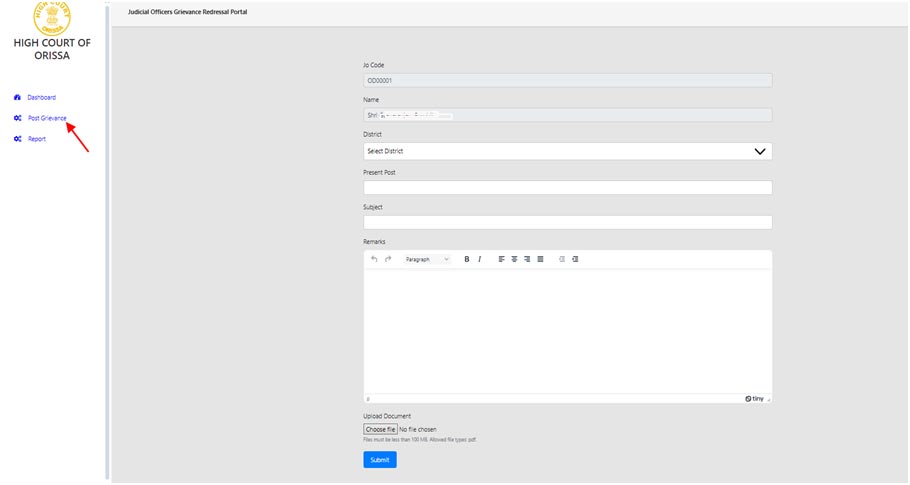Align text right in Remarks editor
The image size is (910, 485).
click(527, 259)
